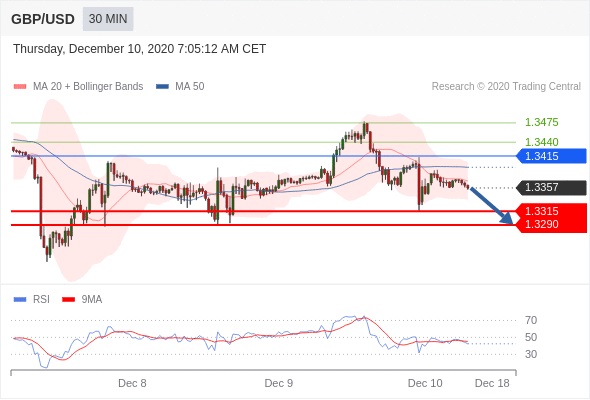Click the Dec 8 date axis label
Viewport: 590px width, 400px height.
132,383
